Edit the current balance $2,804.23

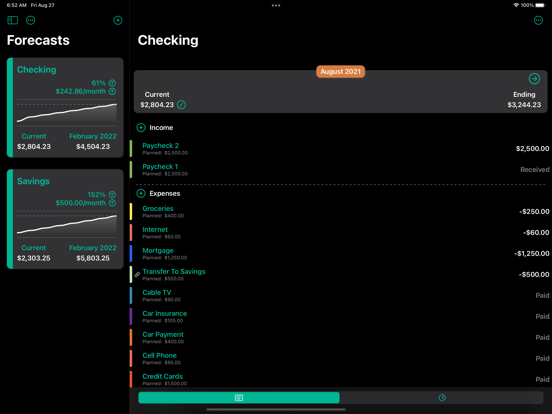point(181,105)
